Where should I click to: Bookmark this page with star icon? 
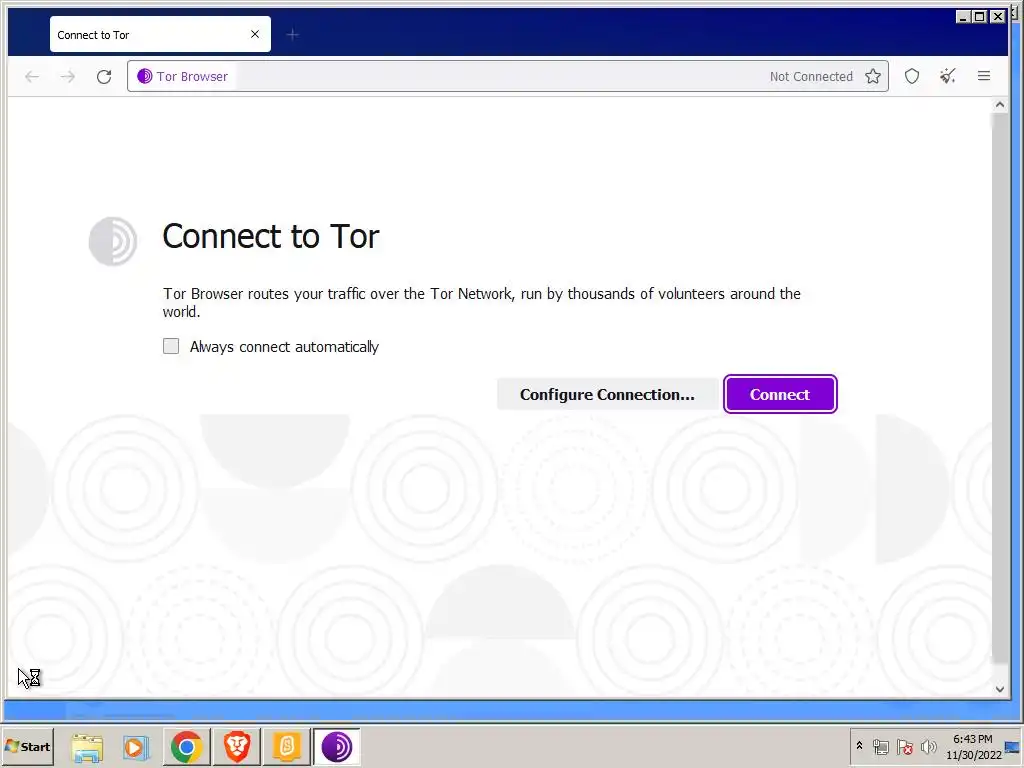(x=872, y=76)
